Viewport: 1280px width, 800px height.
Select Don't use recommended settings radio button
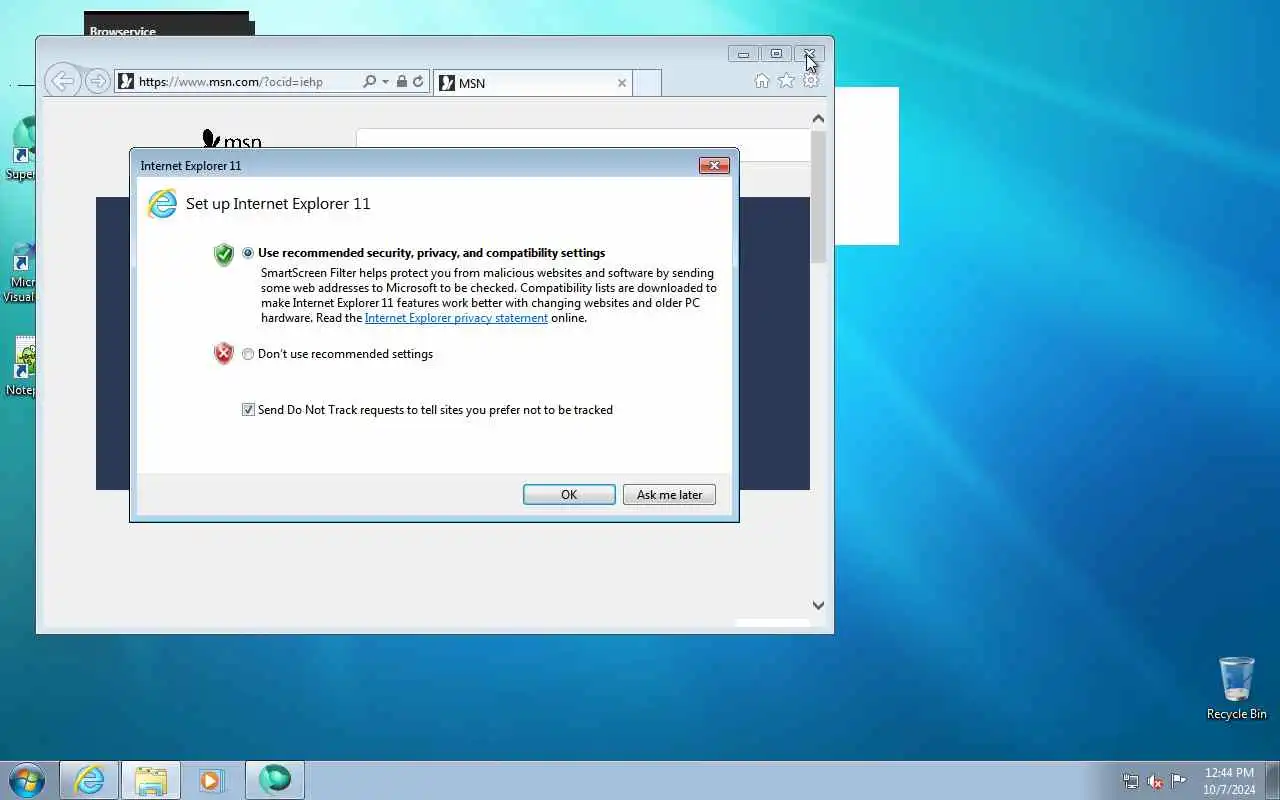click(x=248, y=354)
